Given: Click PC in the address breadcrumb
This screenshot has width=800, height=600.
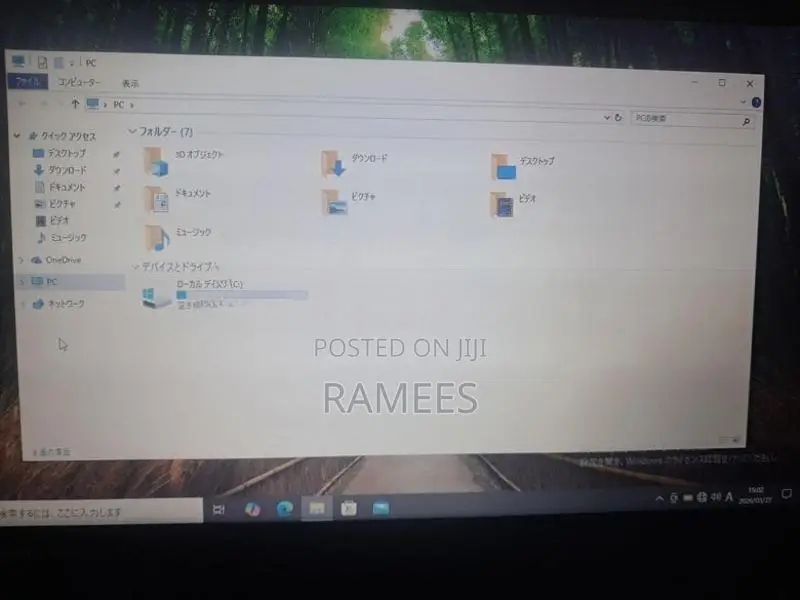Looking at the screenshot, I should 118,104.
